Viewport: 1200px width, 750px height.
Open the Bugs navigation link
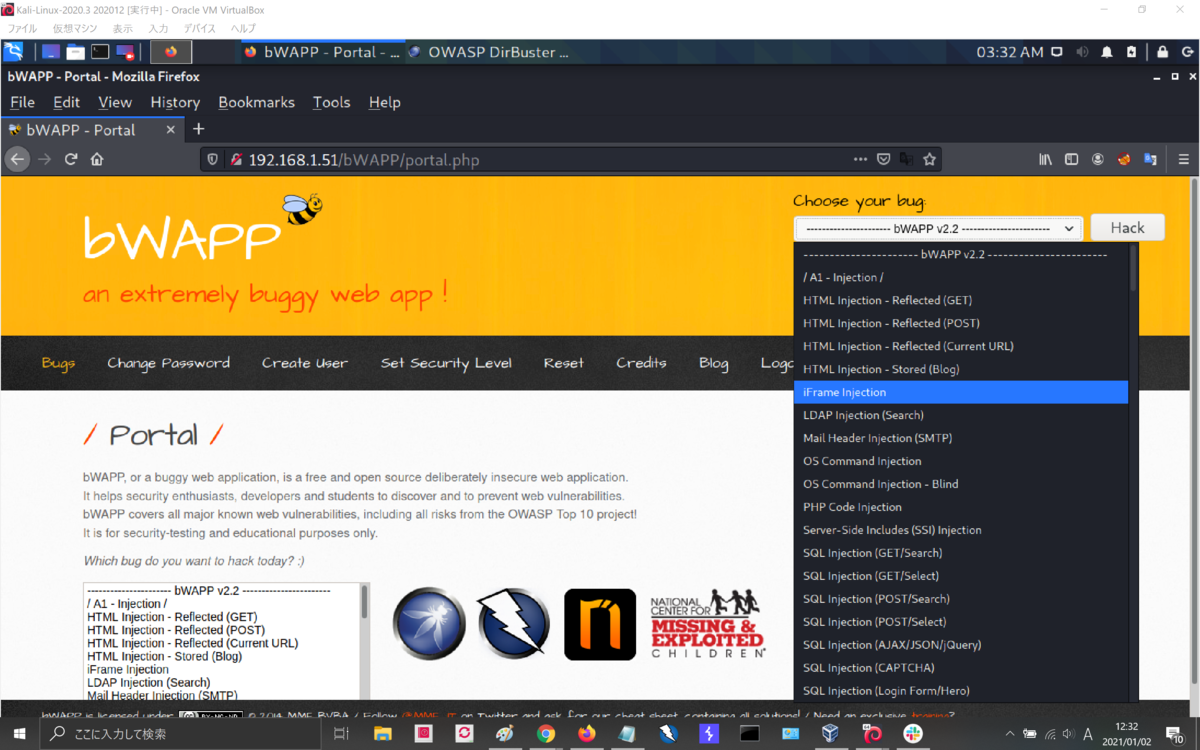tap(58, 363)
